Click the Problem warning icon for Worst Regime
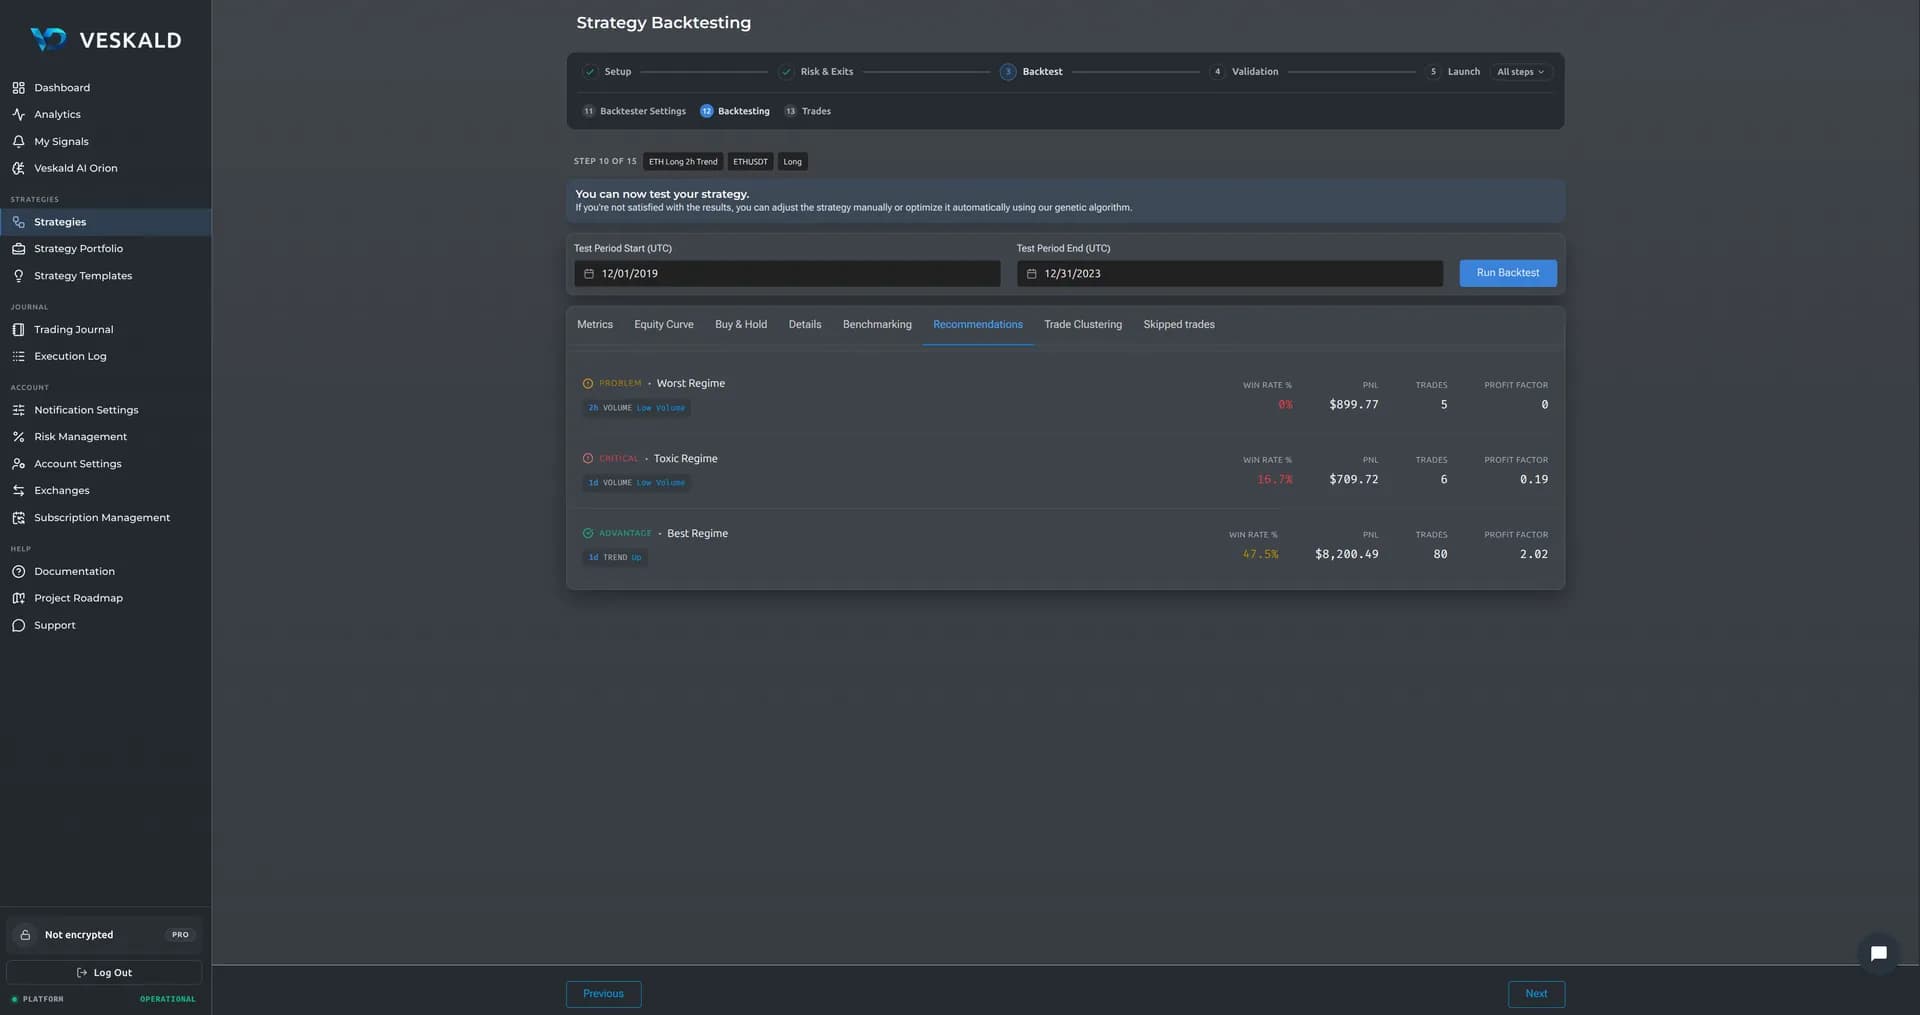 tap(588, 384)
